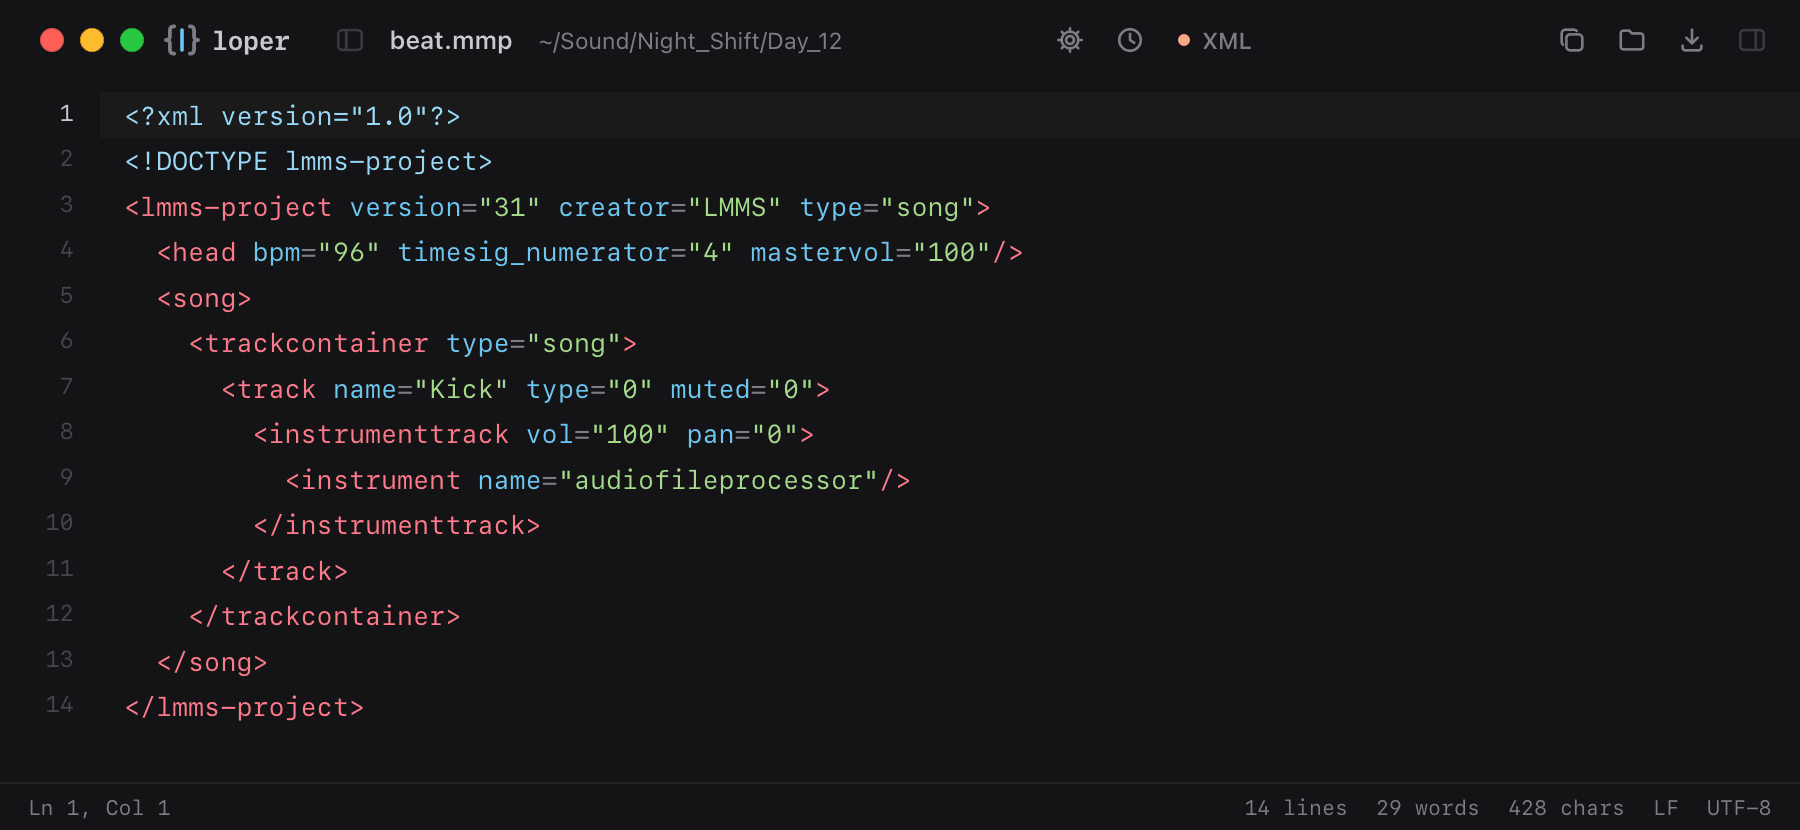This screenshot has width=1800, height=830.
Task: Click line number 14 in gutter
Action: [x=60, y=705]
